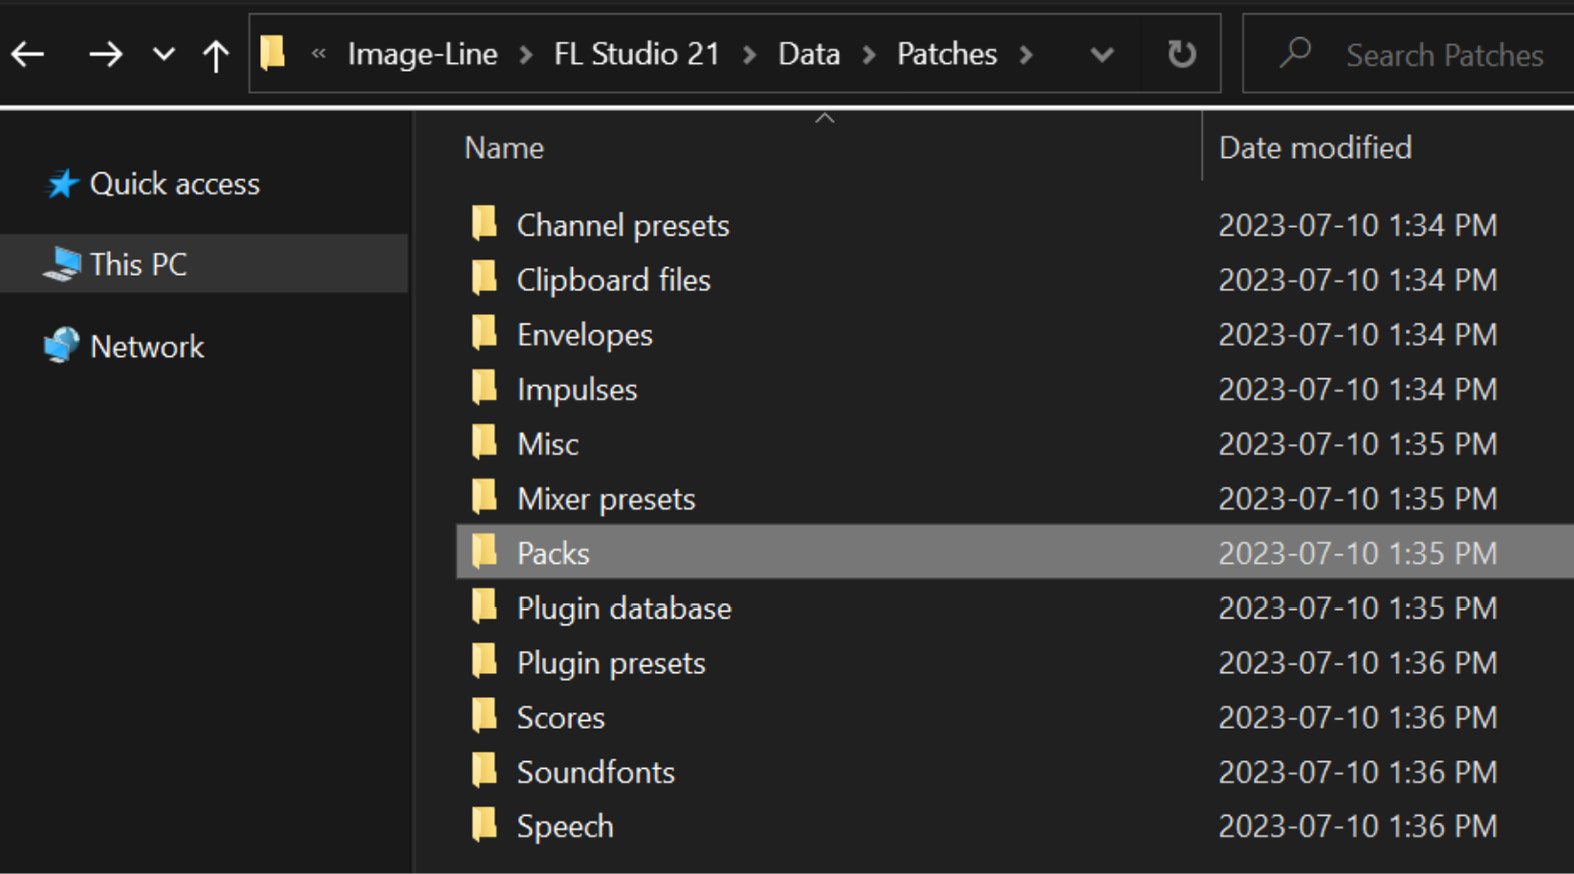Select the Soundfonts folder name
Viewport: 1574px width, 874px height.
[x=596, y=773]
